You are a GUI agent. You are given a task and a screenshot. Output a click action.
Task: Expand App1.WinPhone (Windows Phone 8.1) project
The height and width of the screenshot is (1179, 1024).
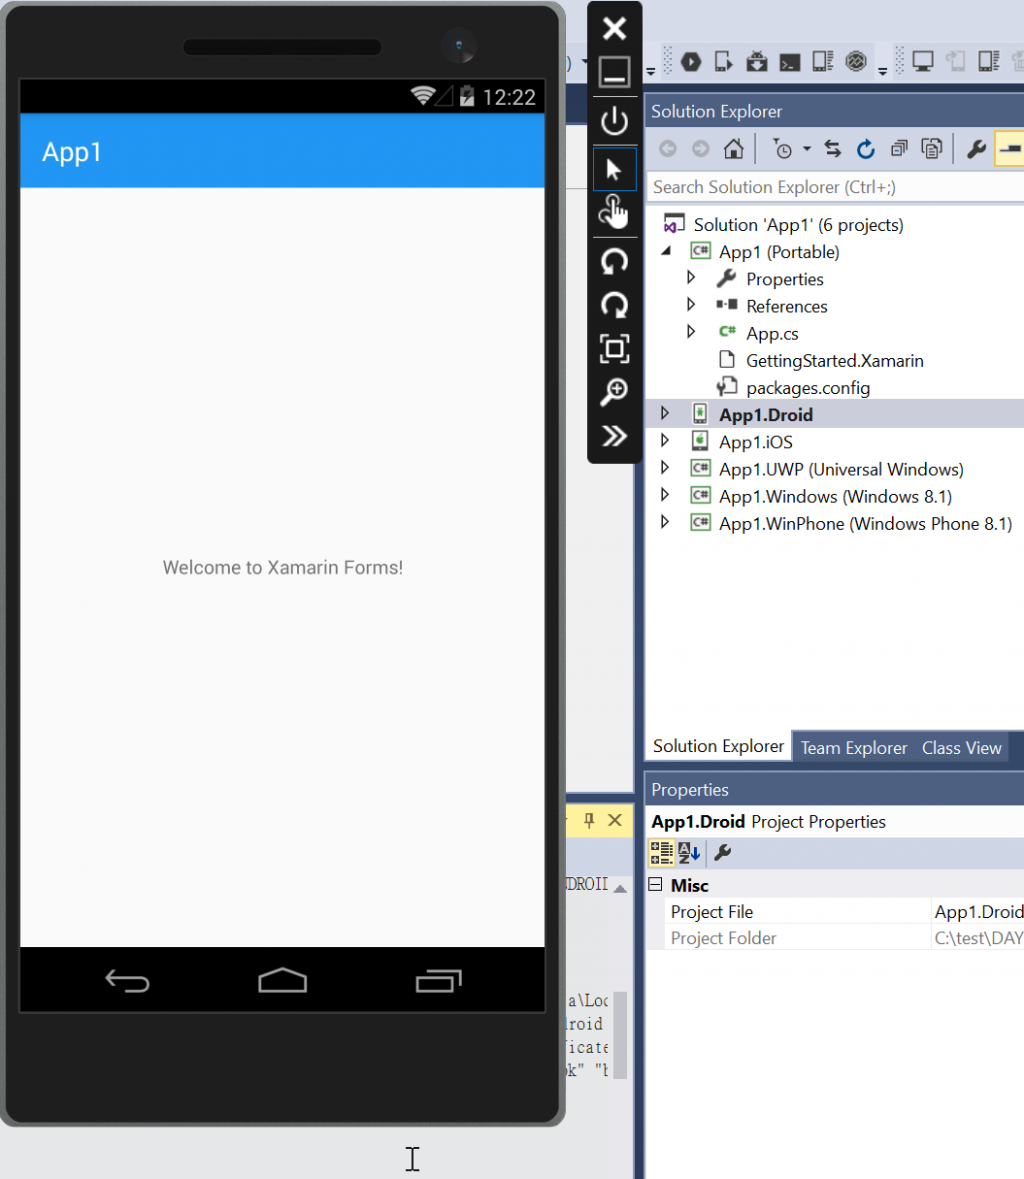pos(665,522)
